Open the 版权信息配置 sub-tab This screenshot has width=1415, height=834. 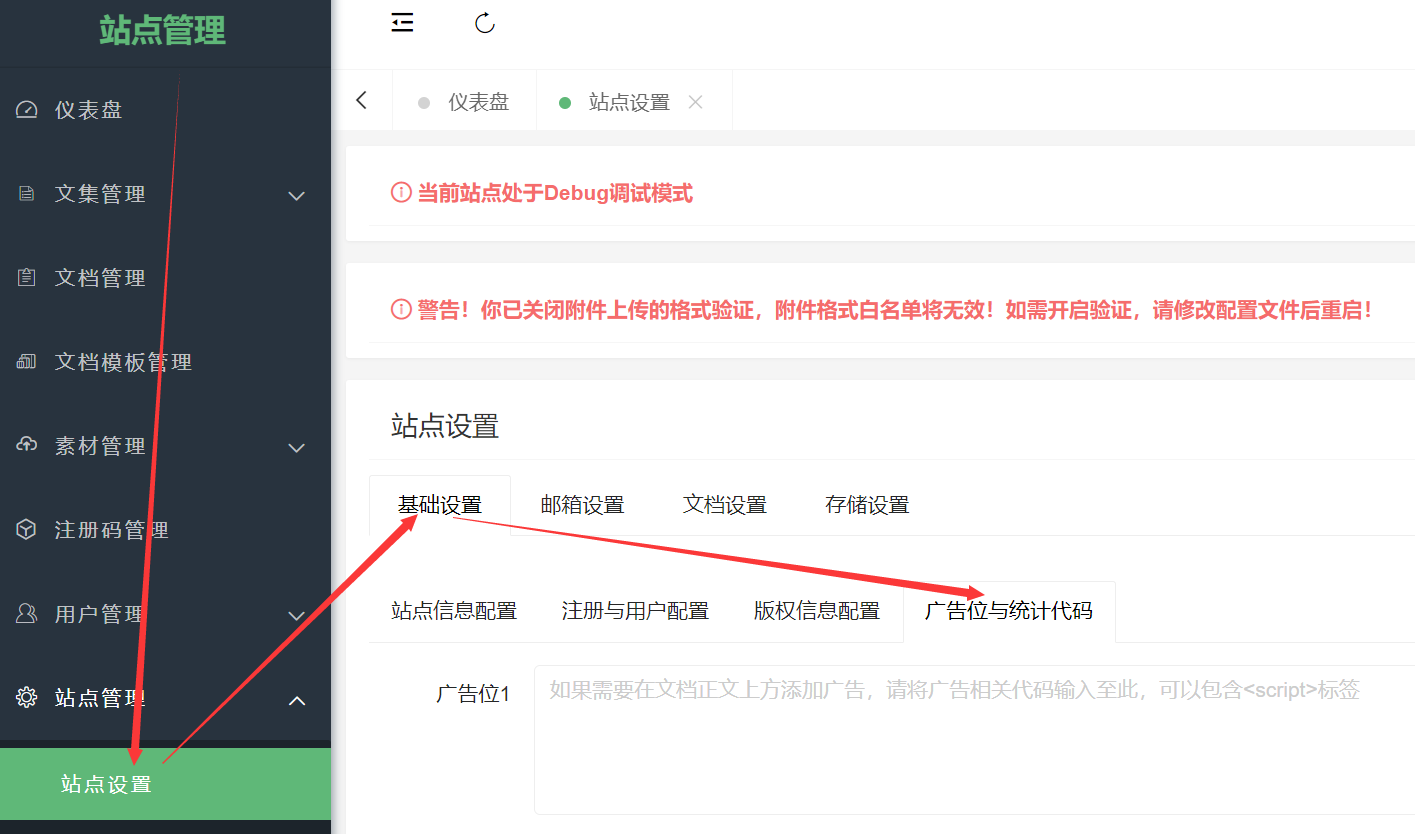tap(816, 611)
